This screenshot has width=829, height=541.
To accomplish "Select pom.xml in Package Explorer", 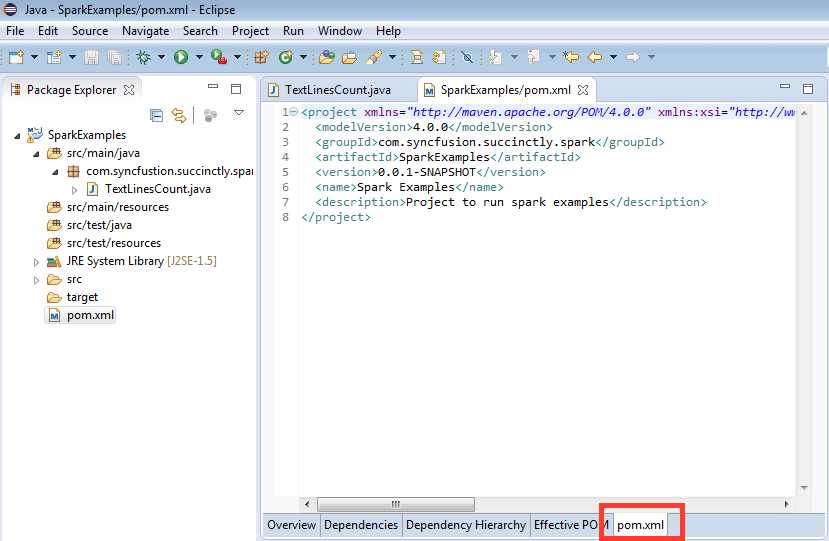I will point(82,316).
